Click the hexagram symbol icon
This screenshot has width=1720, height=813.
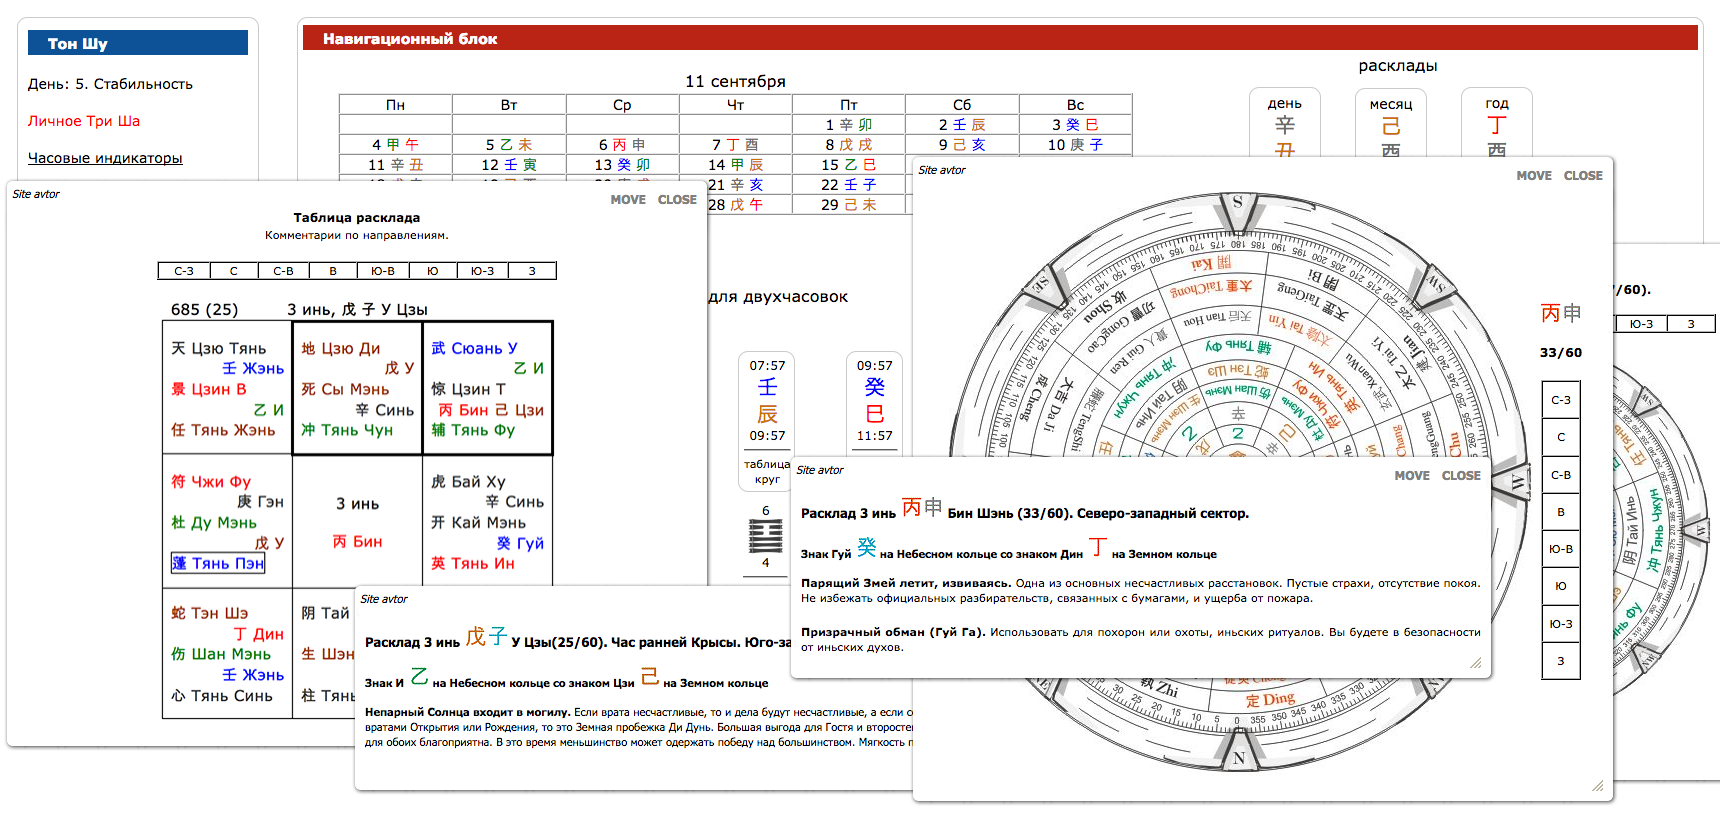766,537
